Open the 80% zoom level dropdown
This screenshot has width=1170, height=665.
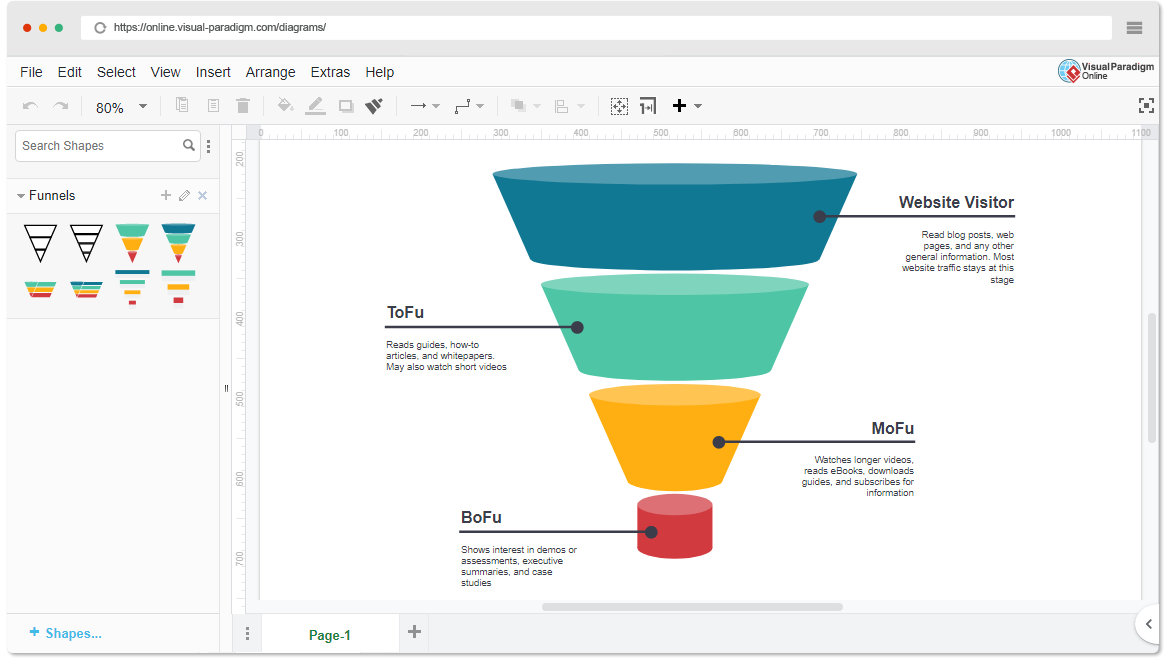coord(142,107)
